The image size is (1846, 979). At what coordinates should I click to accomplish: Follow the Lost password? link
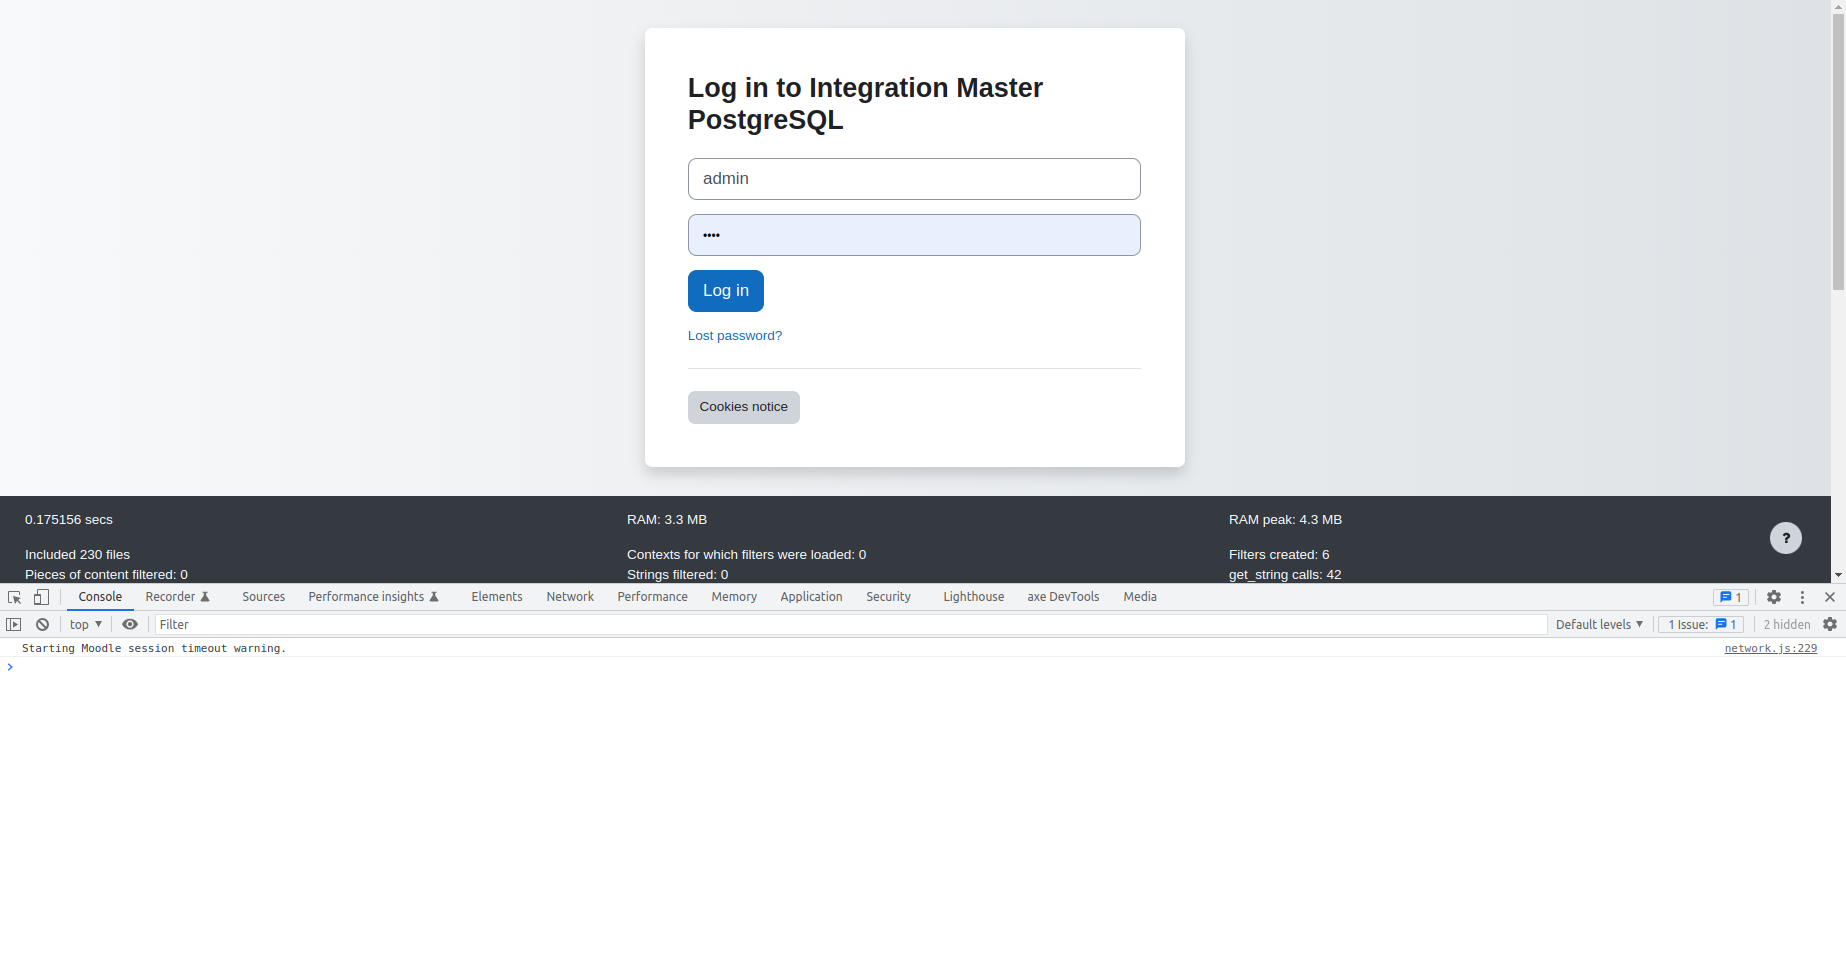(735, 336)
